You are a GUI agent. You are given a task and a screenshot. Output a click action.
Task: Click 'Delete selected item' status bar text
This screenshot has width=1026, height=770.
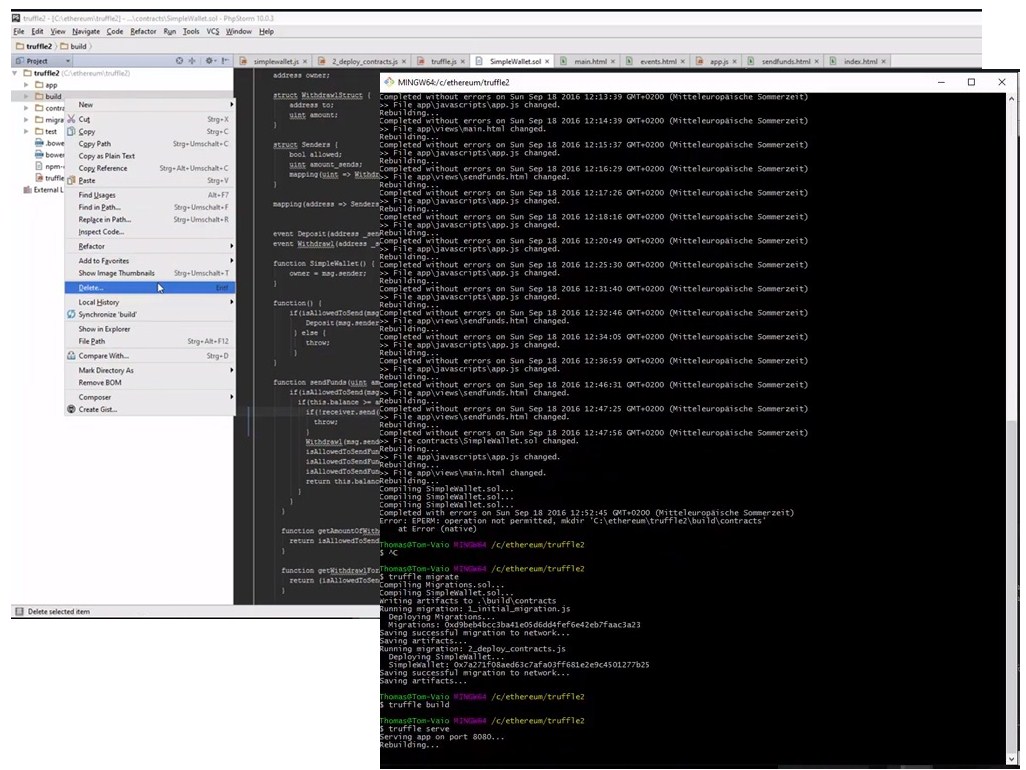coord(59,612)
